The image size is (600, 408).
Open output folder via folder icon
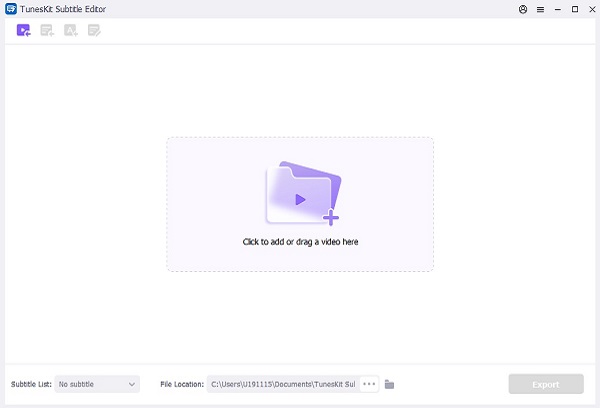390,384
